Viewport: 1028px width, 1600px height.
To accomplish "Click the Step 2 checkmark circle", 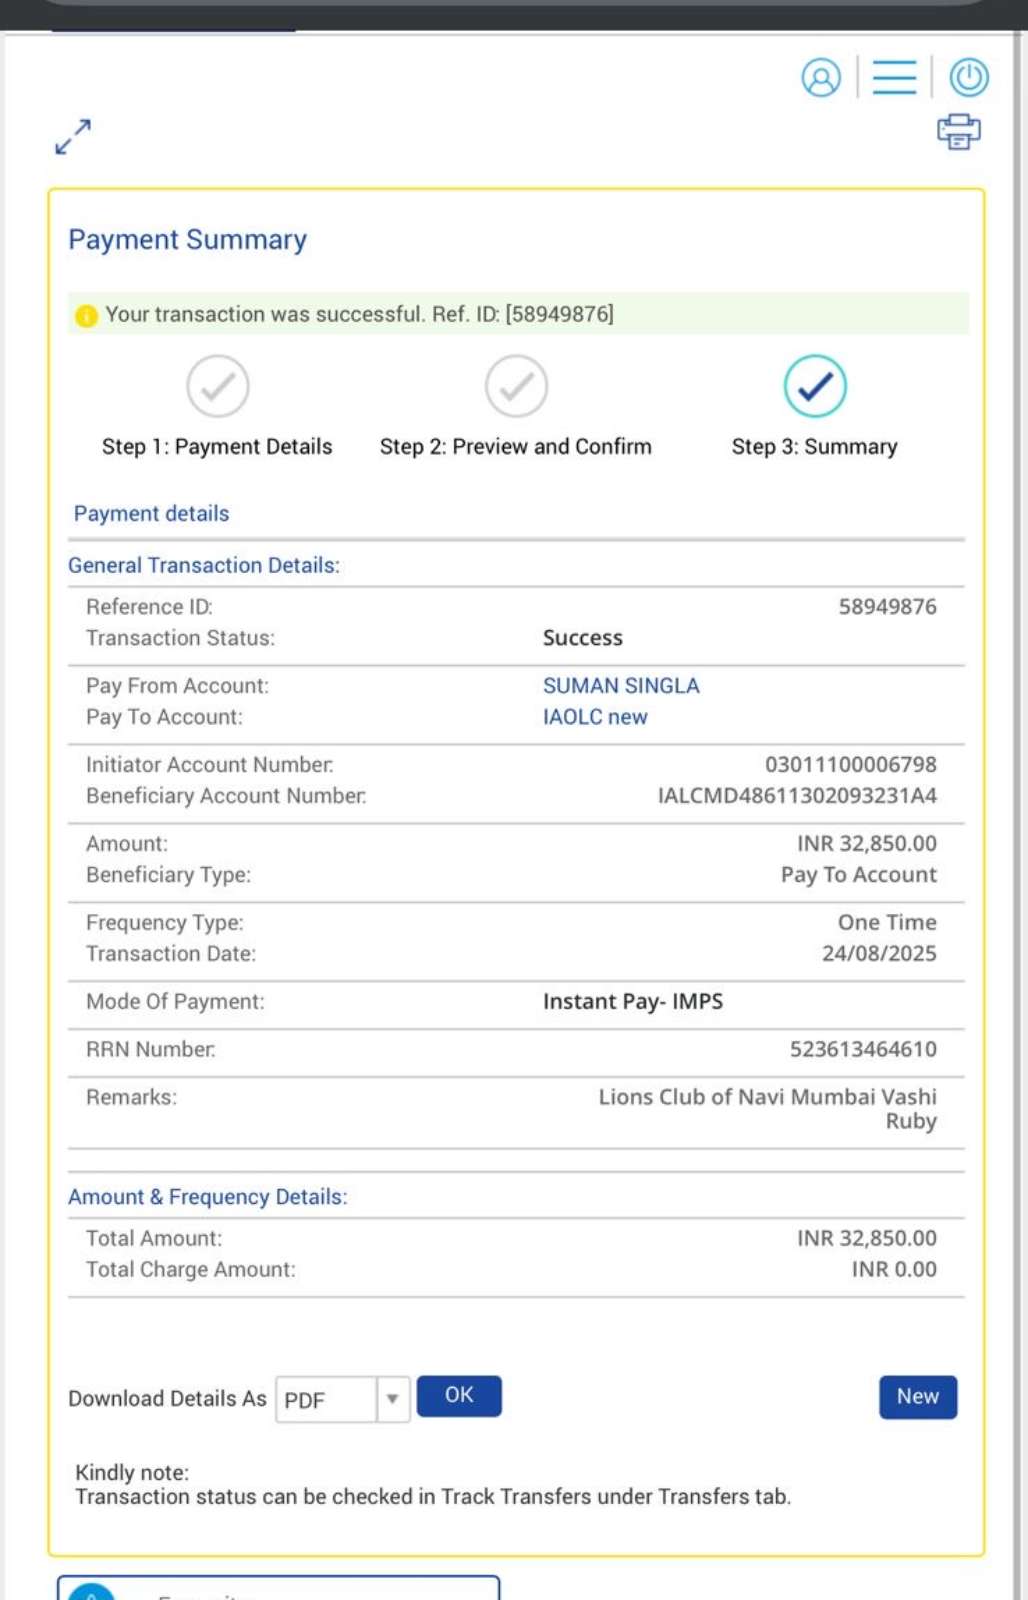I will coord(516,386).
